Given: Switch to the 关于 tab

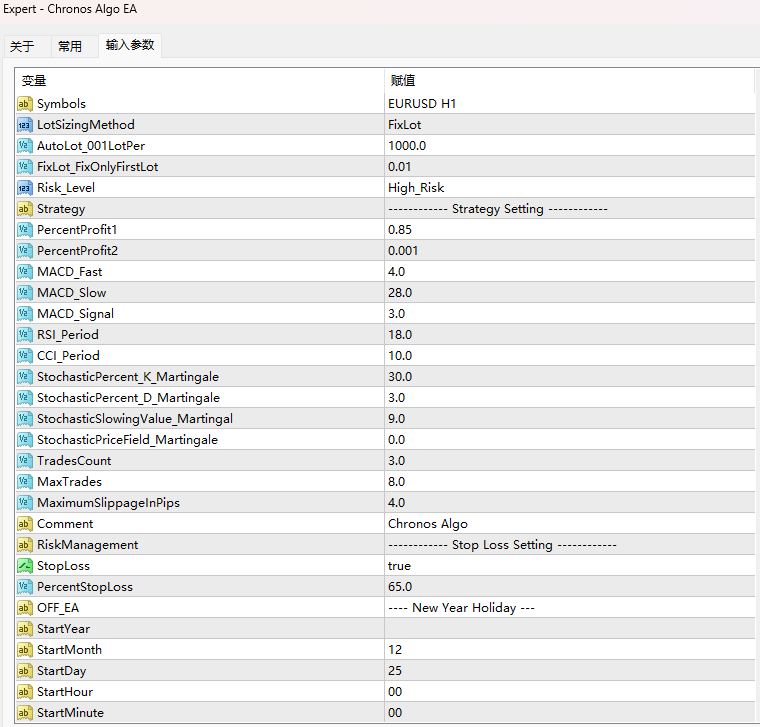Looking at the screenshot, I should [x=22, y=47].
